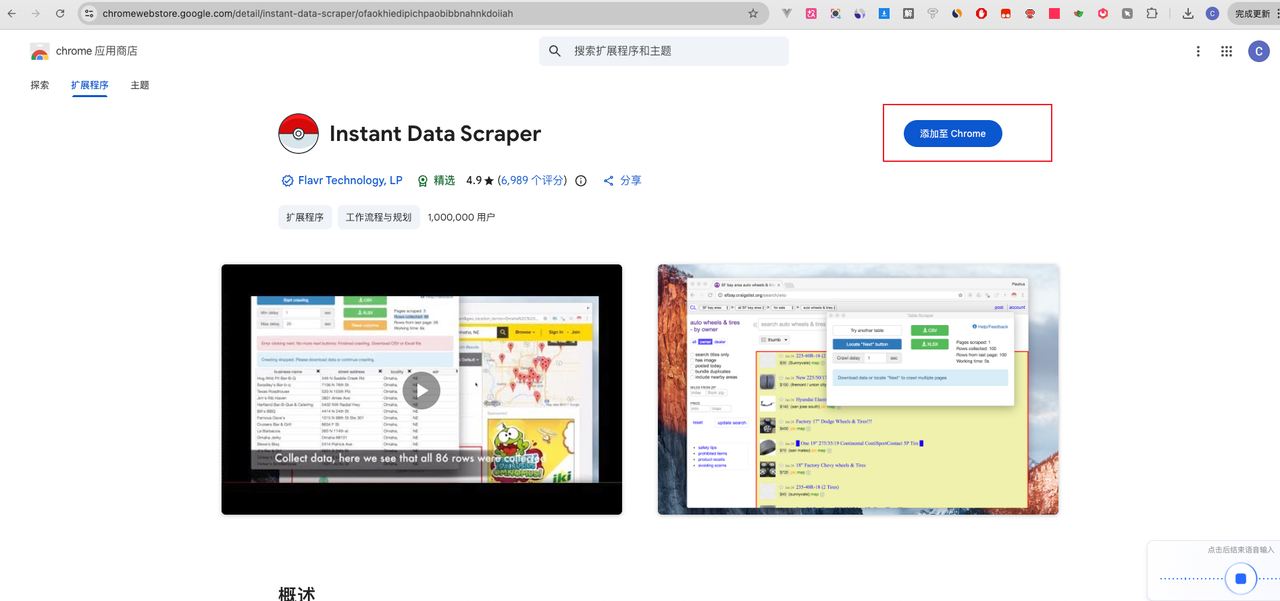Click the solid red square extension icon
Viewport: 1280px width, 601px height.
coord(1054,14)
